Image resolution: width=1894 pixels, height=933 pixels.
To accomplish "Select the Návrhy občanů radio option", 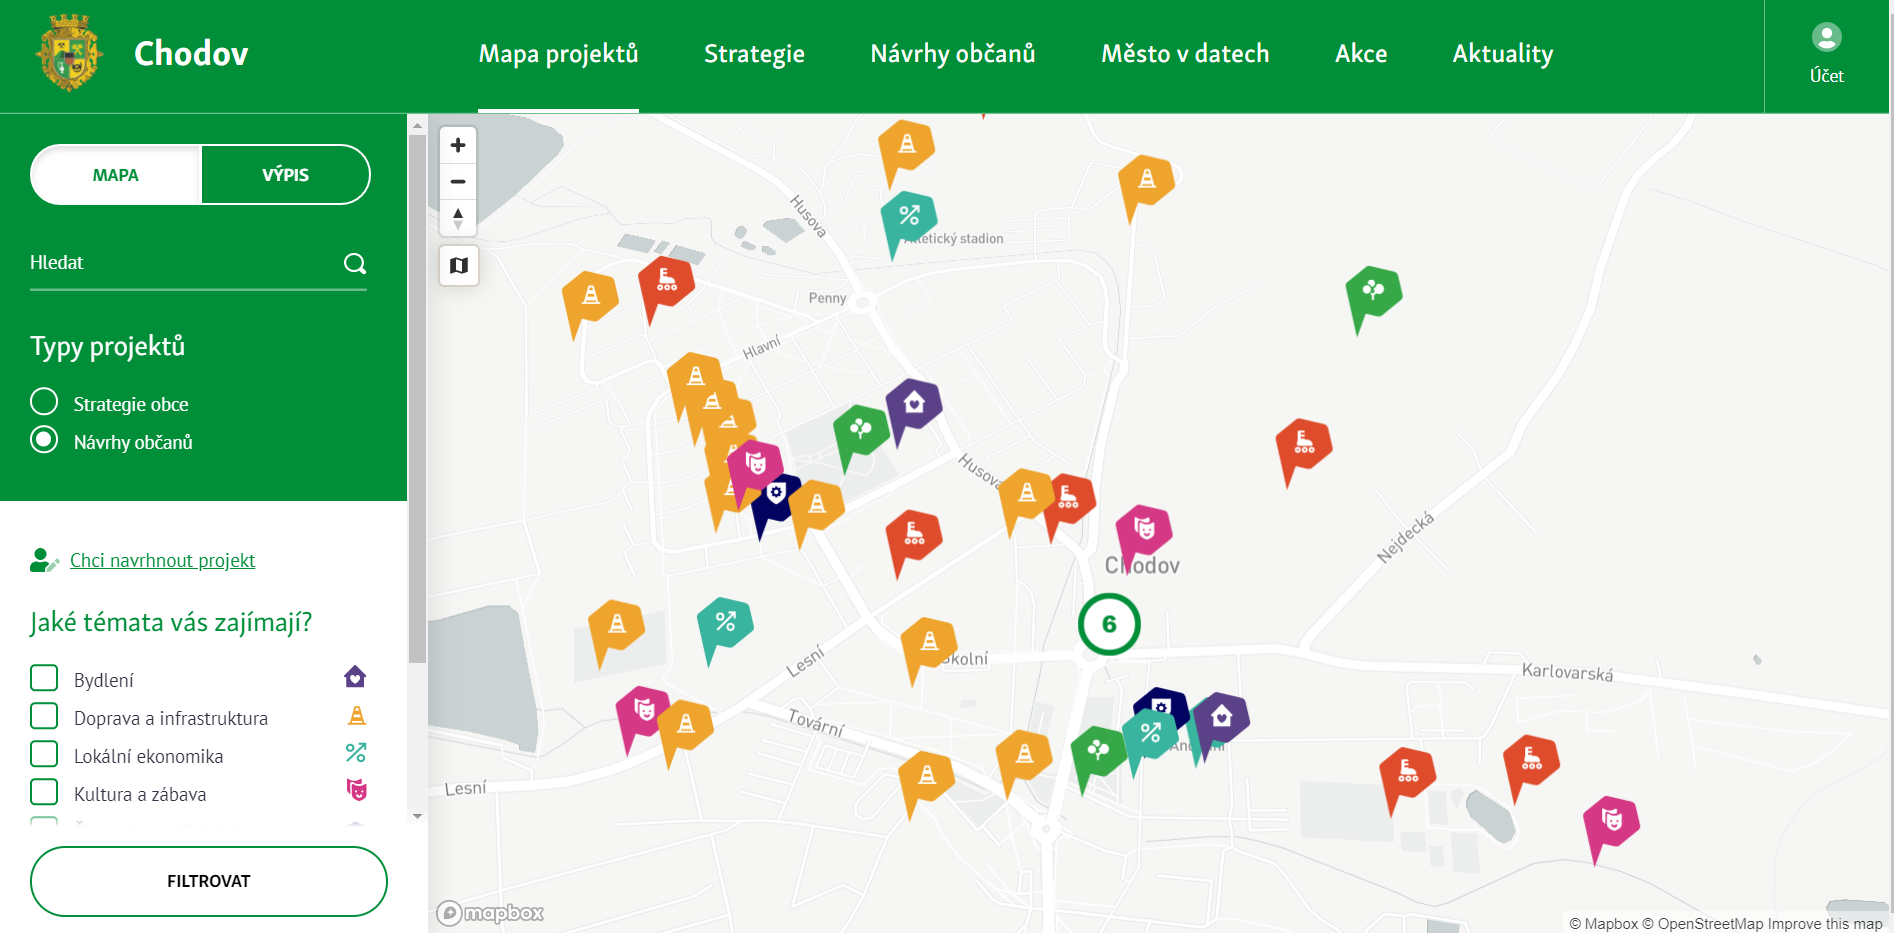I will [44, 440].
